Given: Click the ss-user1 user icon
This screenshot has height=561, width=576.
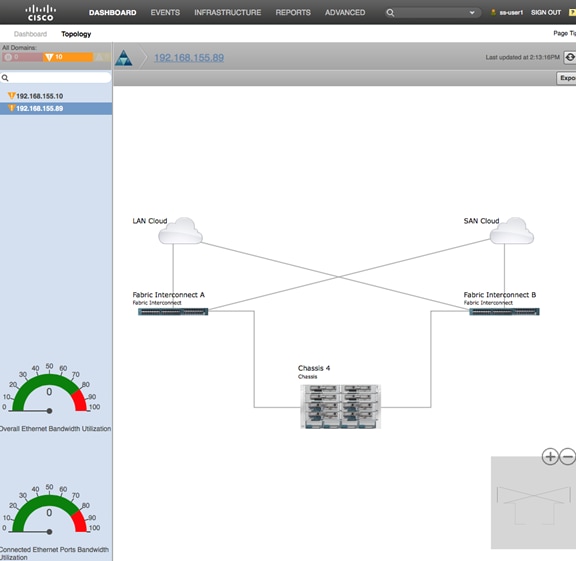Looking at the screenshot, I should pyautogui.click(x=493, y=12).
